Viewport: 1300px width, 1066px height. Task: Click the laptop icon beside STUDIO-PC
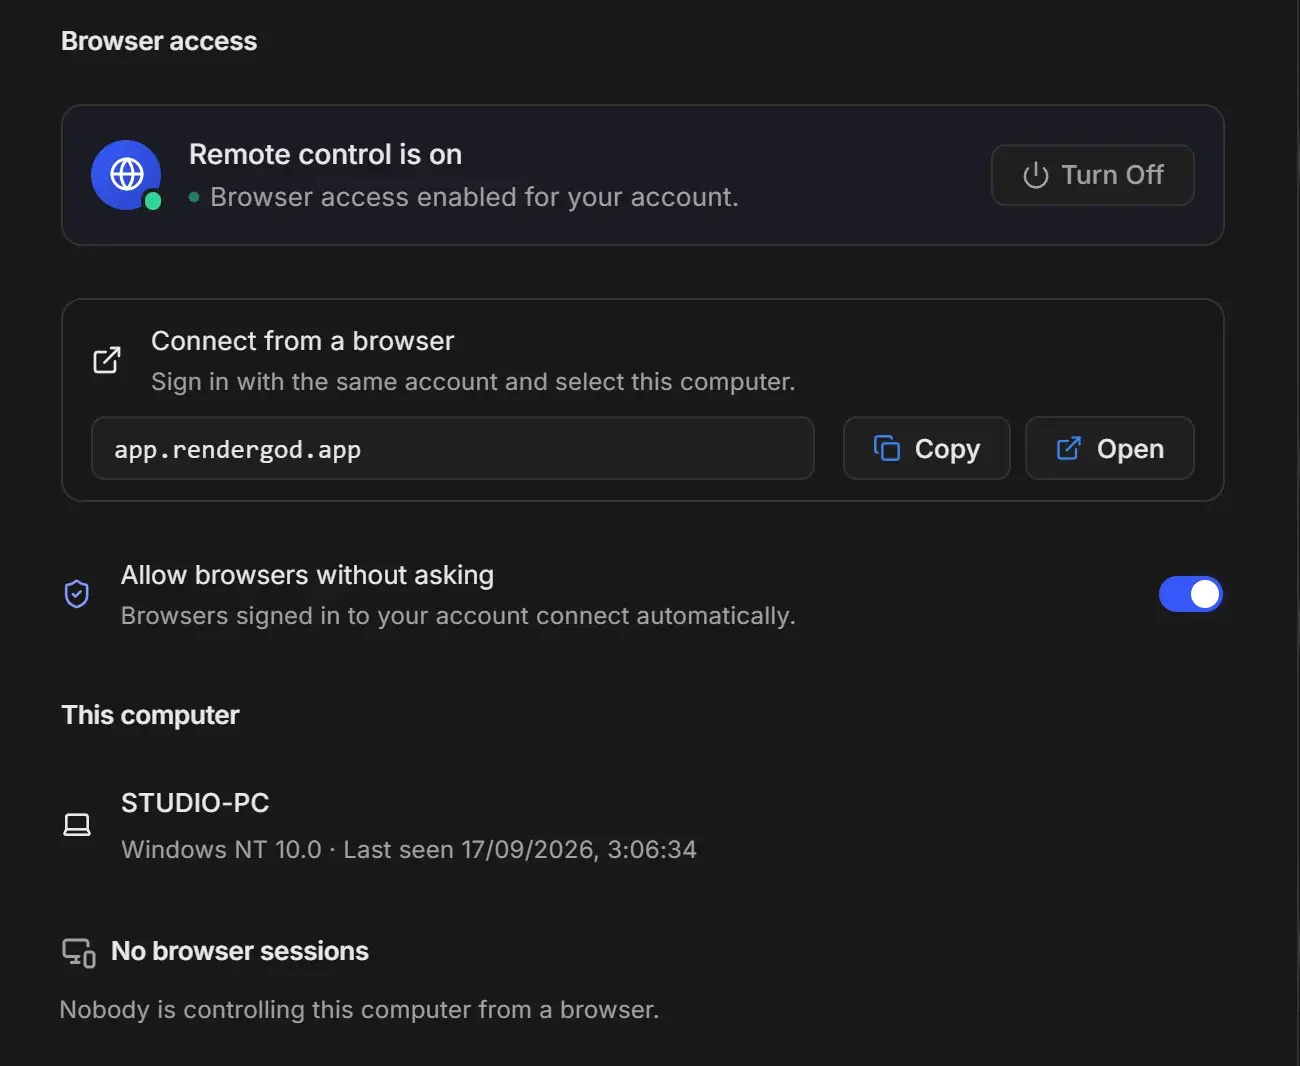point(77,825)
